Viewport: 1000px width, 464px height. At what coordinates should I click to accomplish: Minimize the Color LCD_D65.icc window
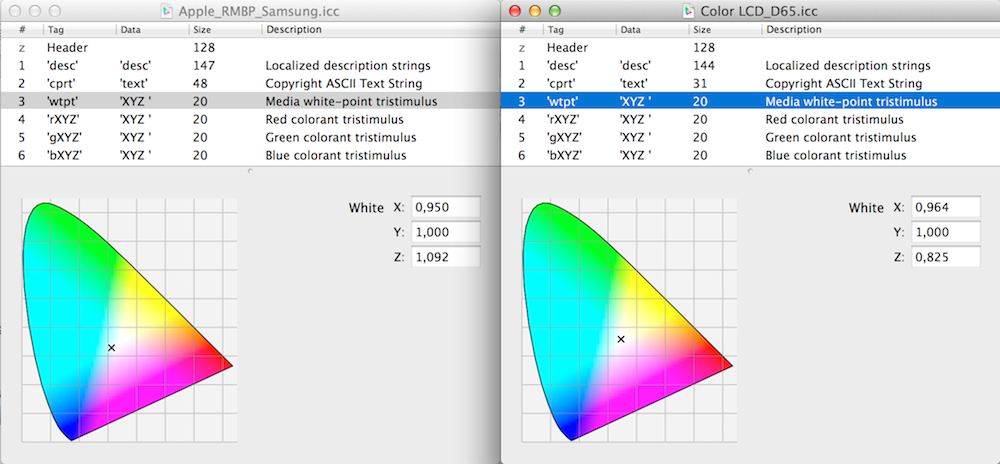535,11
